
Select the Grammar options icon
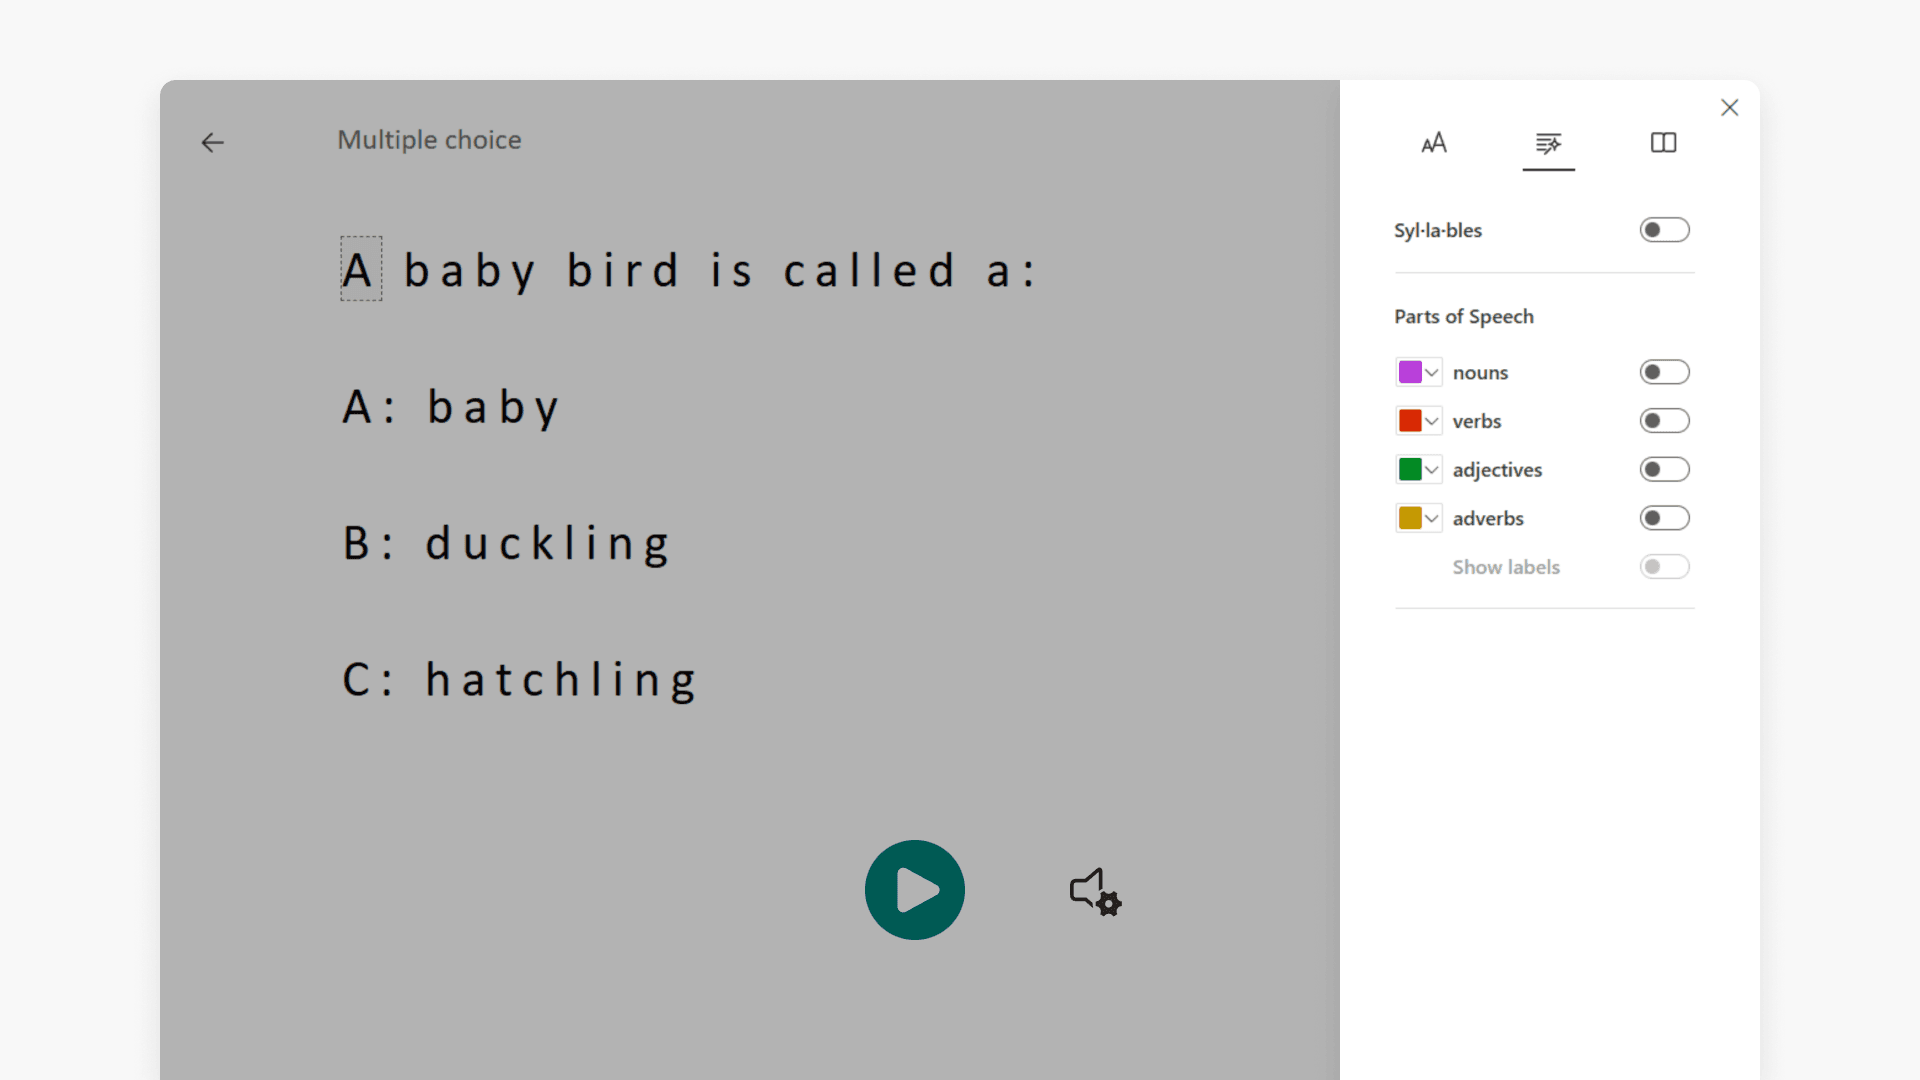click(x=1548, y=144)
